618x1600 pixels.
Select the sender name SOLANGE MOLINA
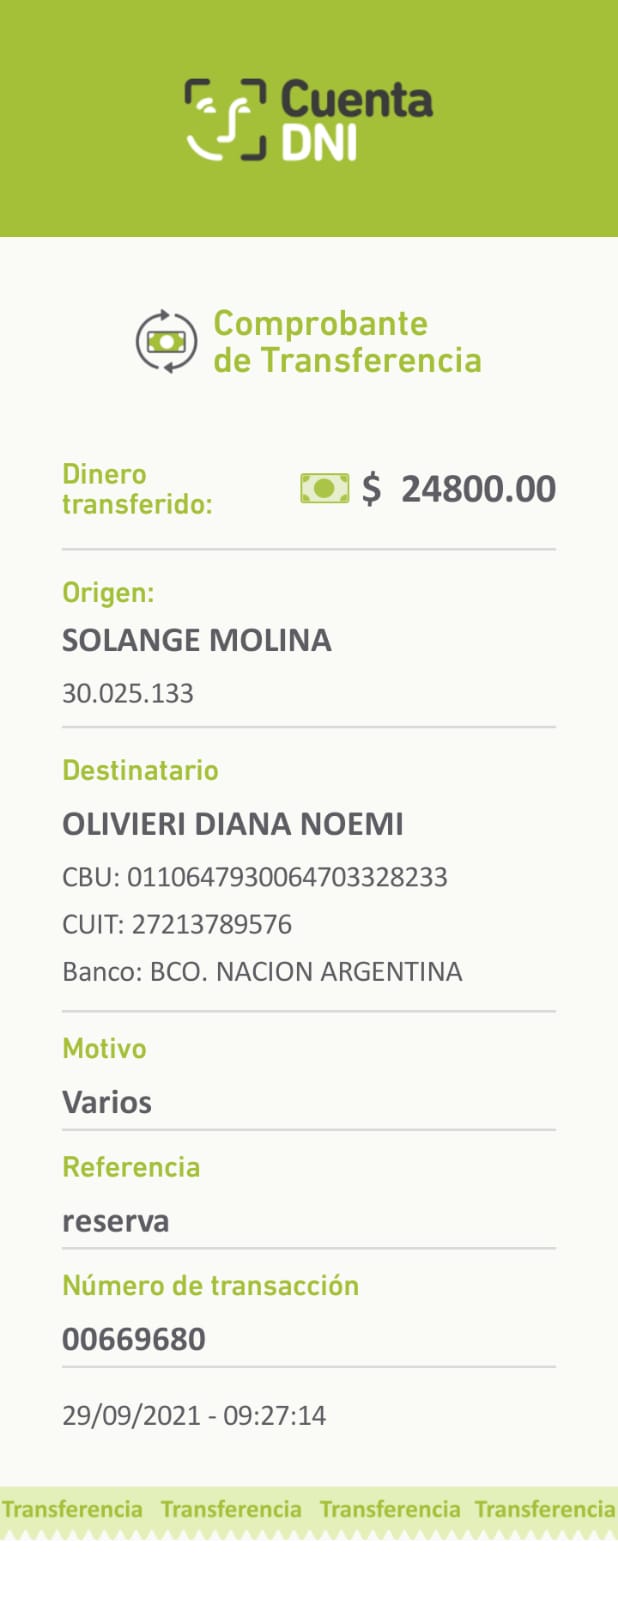coord(197,640)
